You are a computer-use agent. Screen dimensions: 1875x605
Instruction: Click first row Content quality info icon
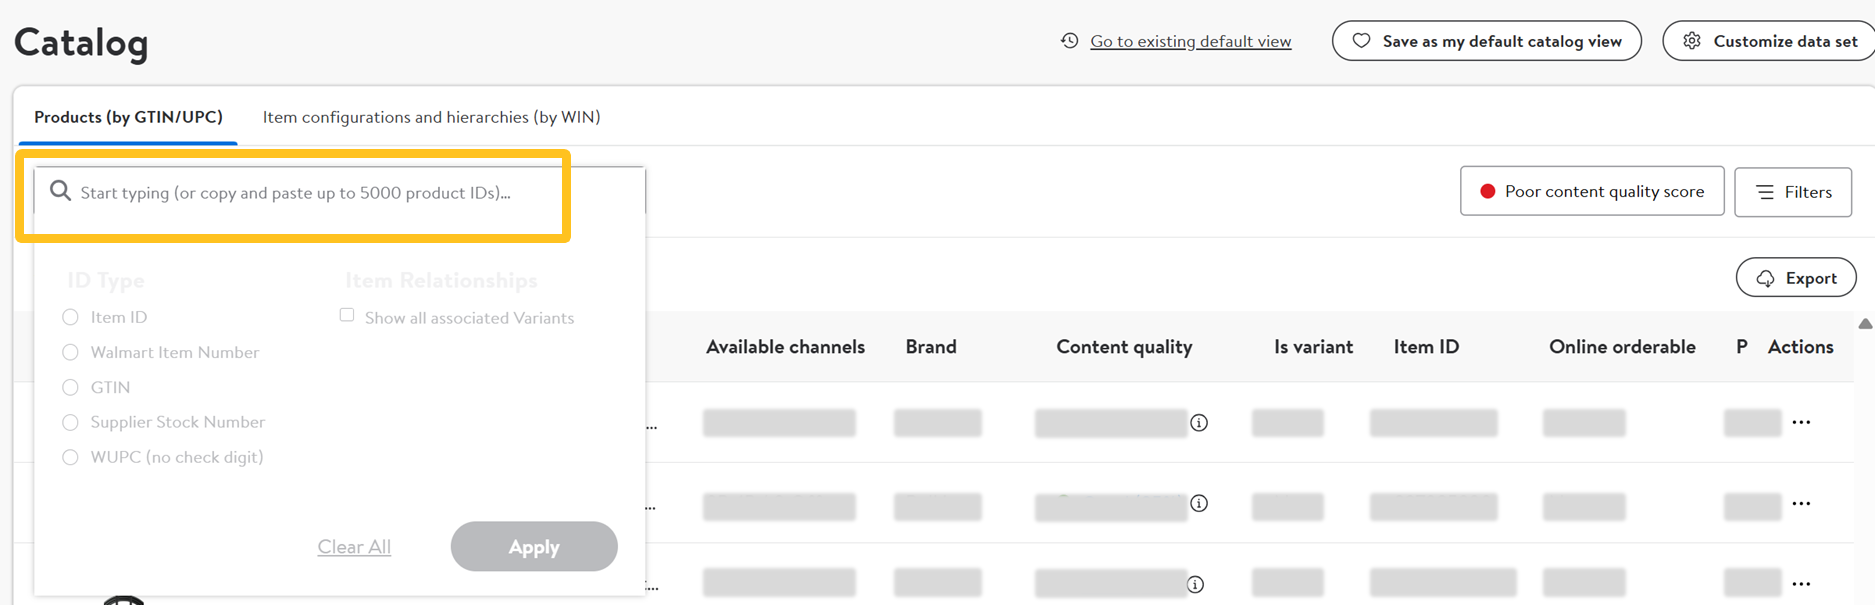[1199, 423]
